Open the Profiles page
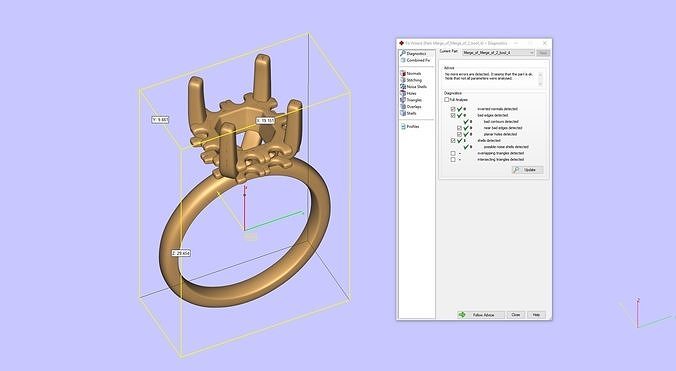The height and width of the screenshot is (371, 676). (x=410, y=127)
